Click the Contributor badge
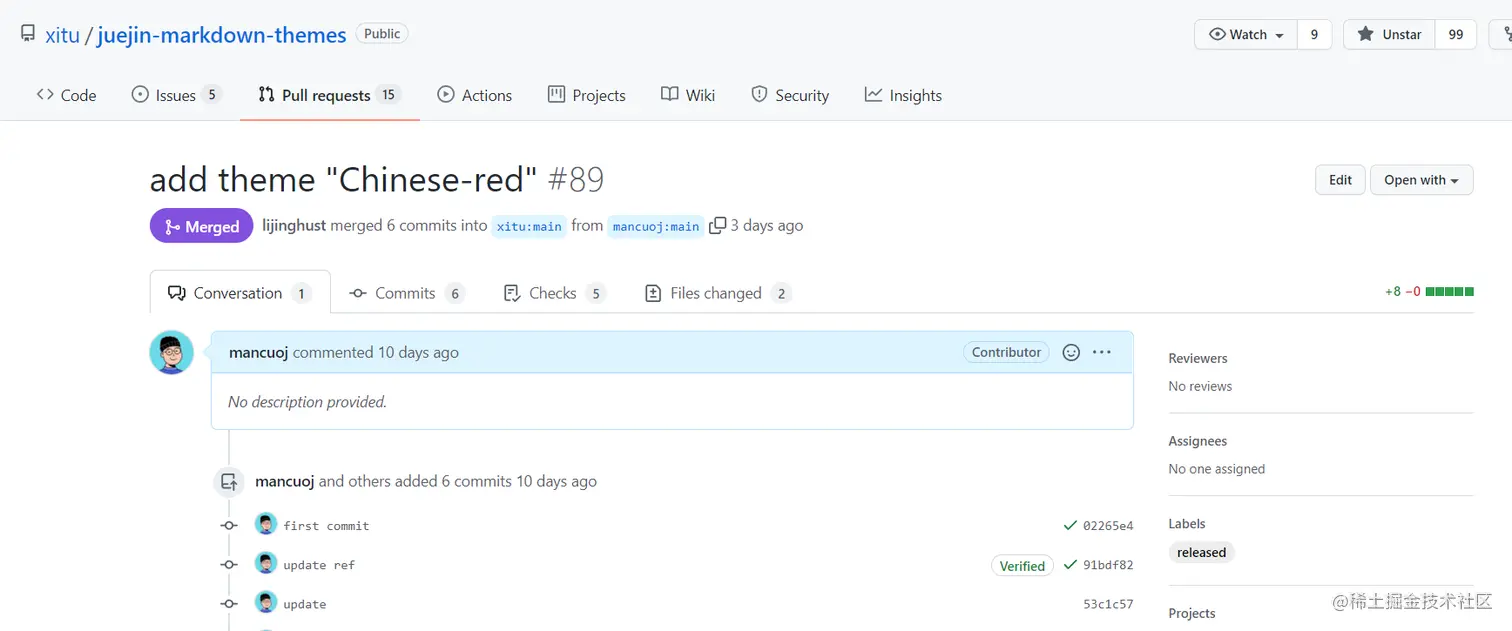The height and width of the screenshot is (631, 1512). [1006, 352]
